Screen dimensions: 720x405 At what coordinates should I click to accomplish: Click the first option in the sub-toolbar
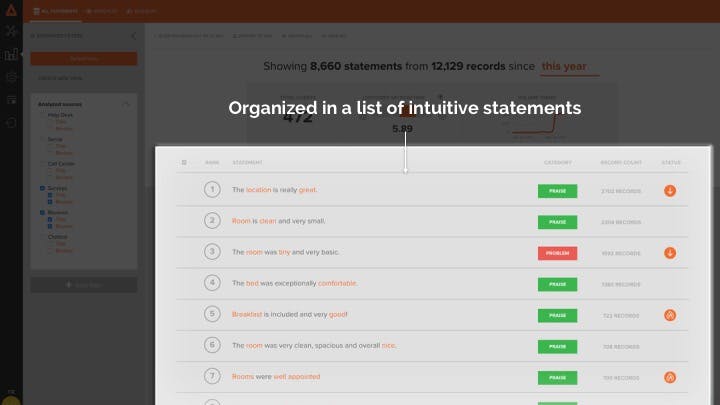189,36
